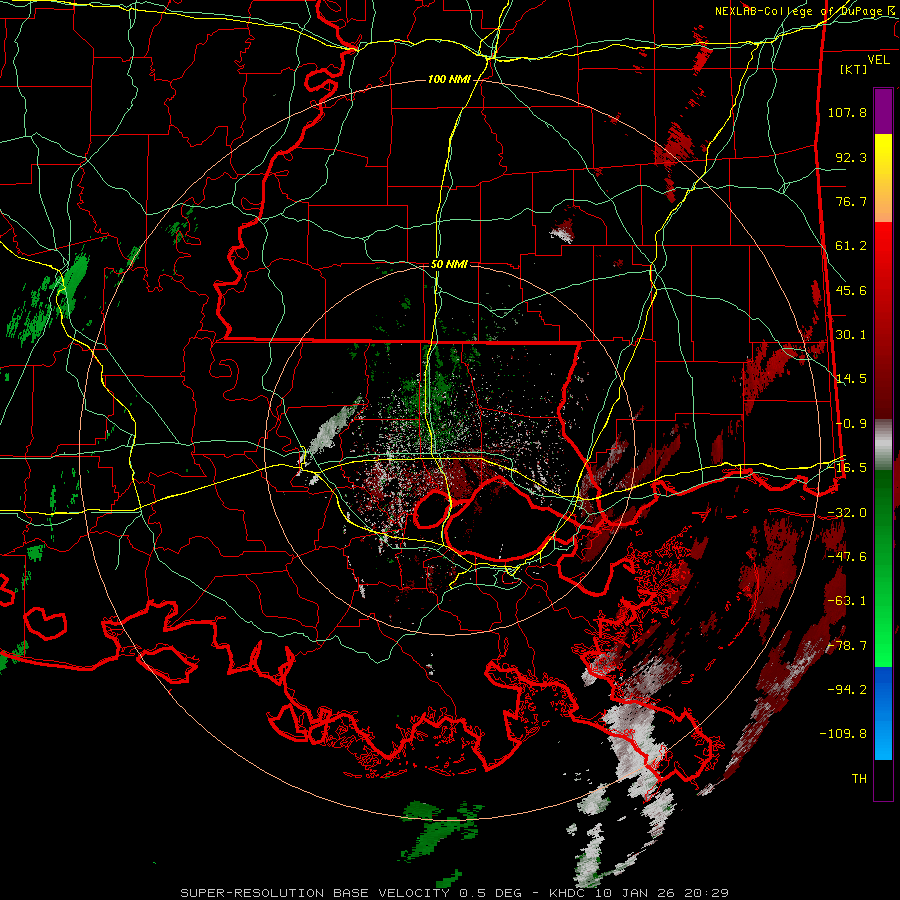Click the TH legend label

click(x=859, y=779)
